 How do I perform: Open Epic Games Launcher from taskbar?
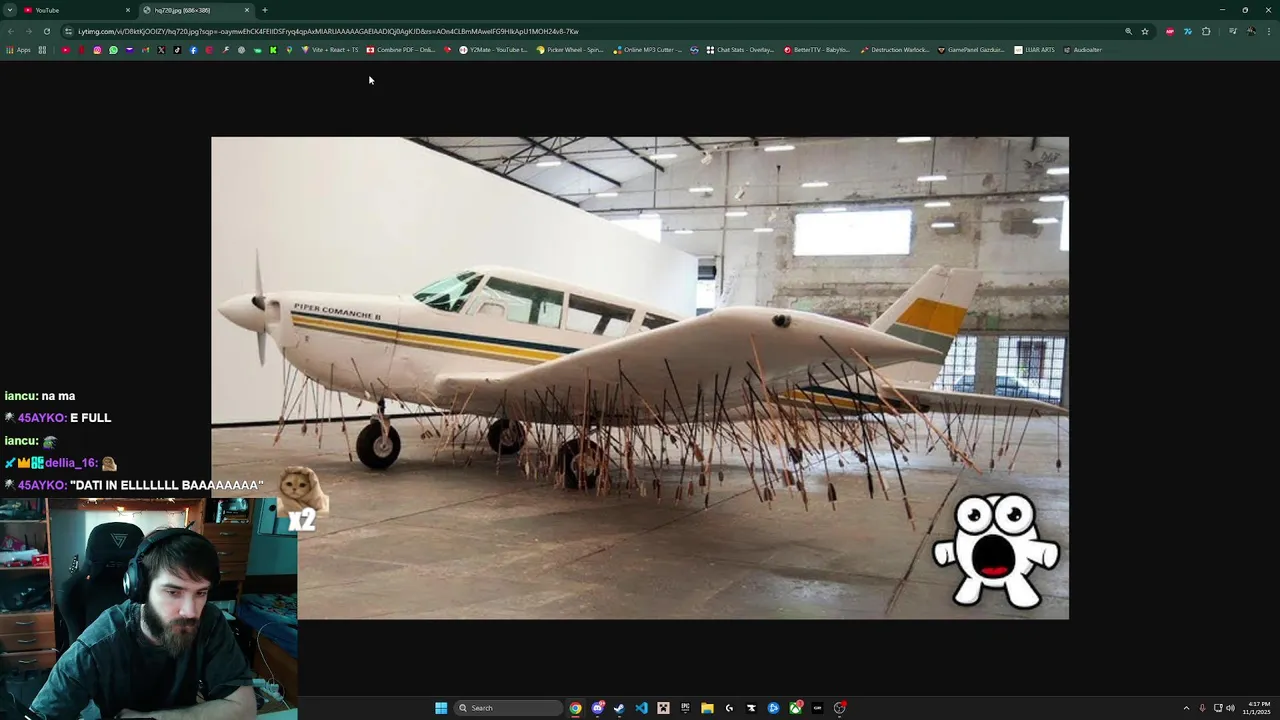(x=685, y=708)
